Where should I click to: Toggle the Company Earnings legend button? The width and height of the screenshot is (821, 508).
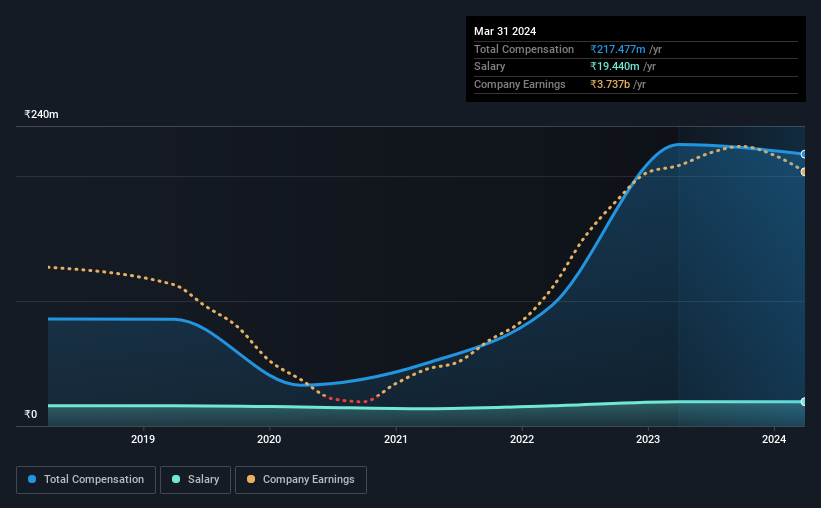(x=301, y=480)
